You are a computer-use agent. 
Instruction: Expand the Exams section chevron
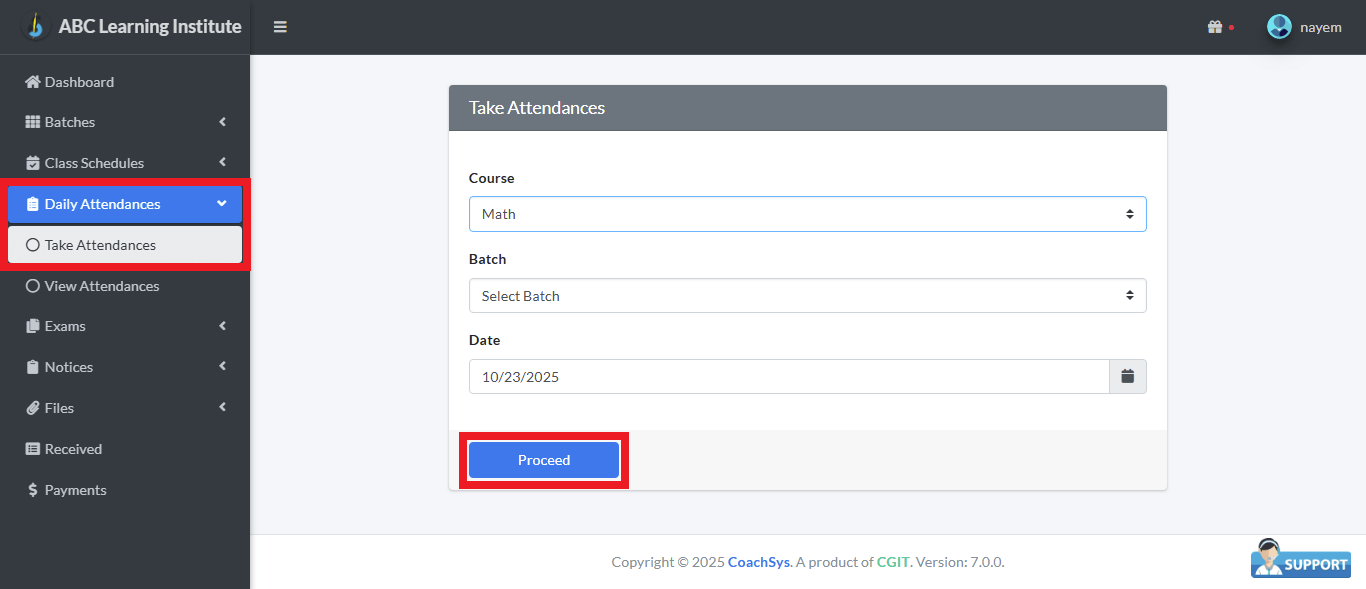tap(222, 326)
